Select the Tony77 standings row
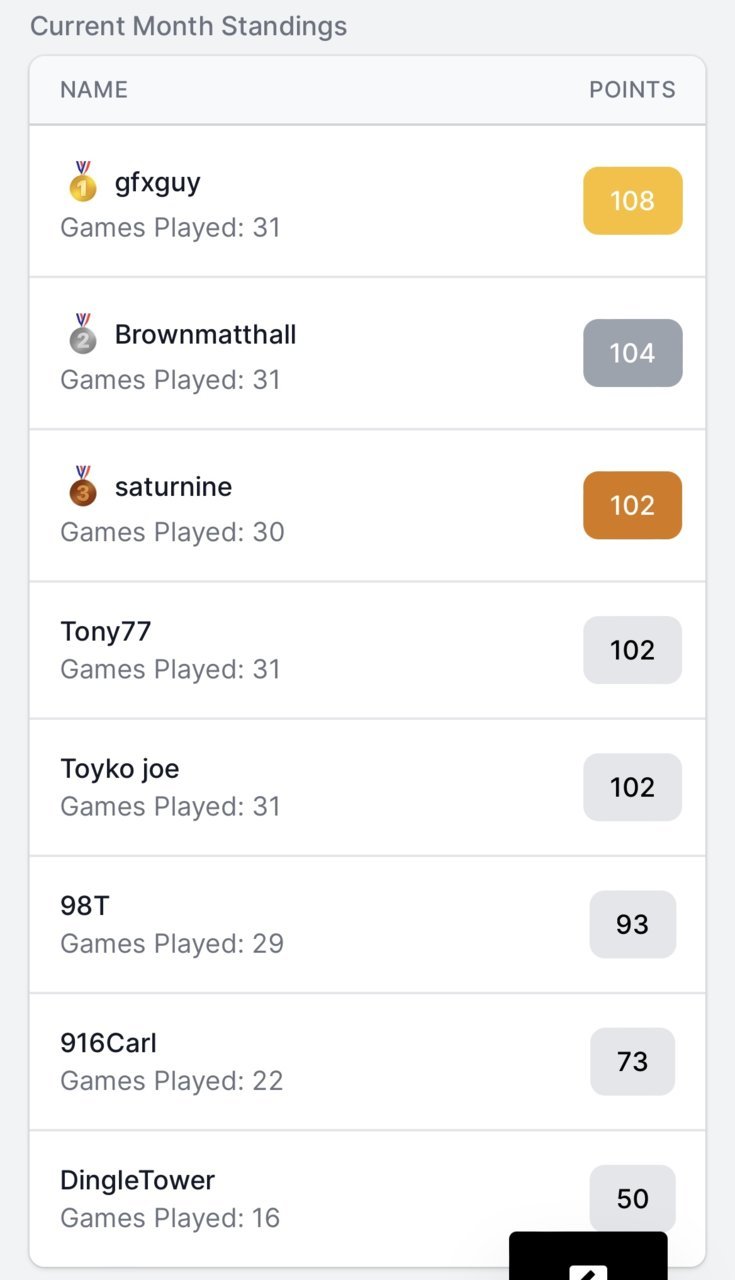735x1280 pixels. tap(367, 650)
